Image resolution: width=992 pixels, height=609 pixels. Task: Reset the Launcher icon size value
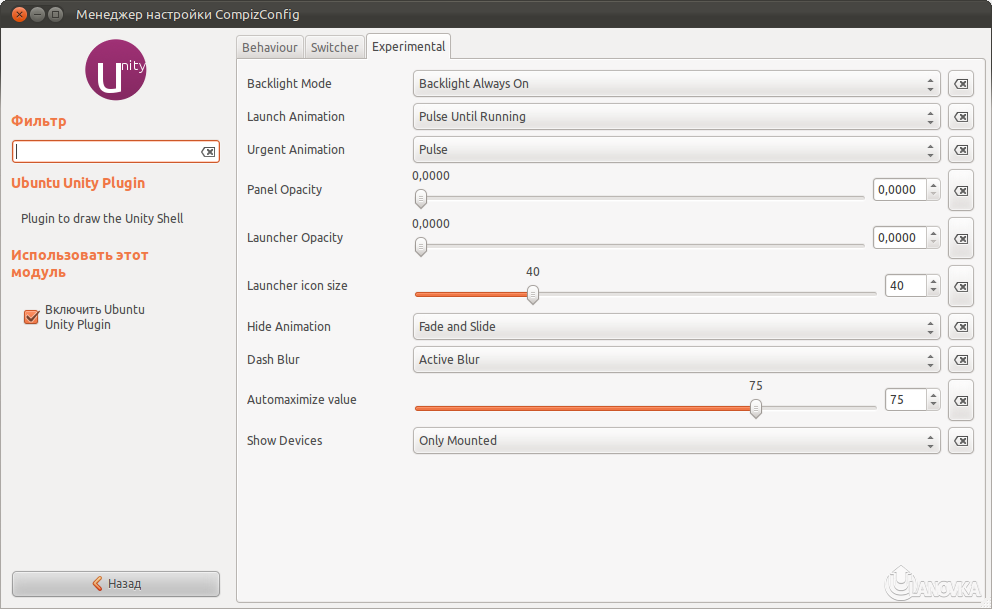point(960,286)
